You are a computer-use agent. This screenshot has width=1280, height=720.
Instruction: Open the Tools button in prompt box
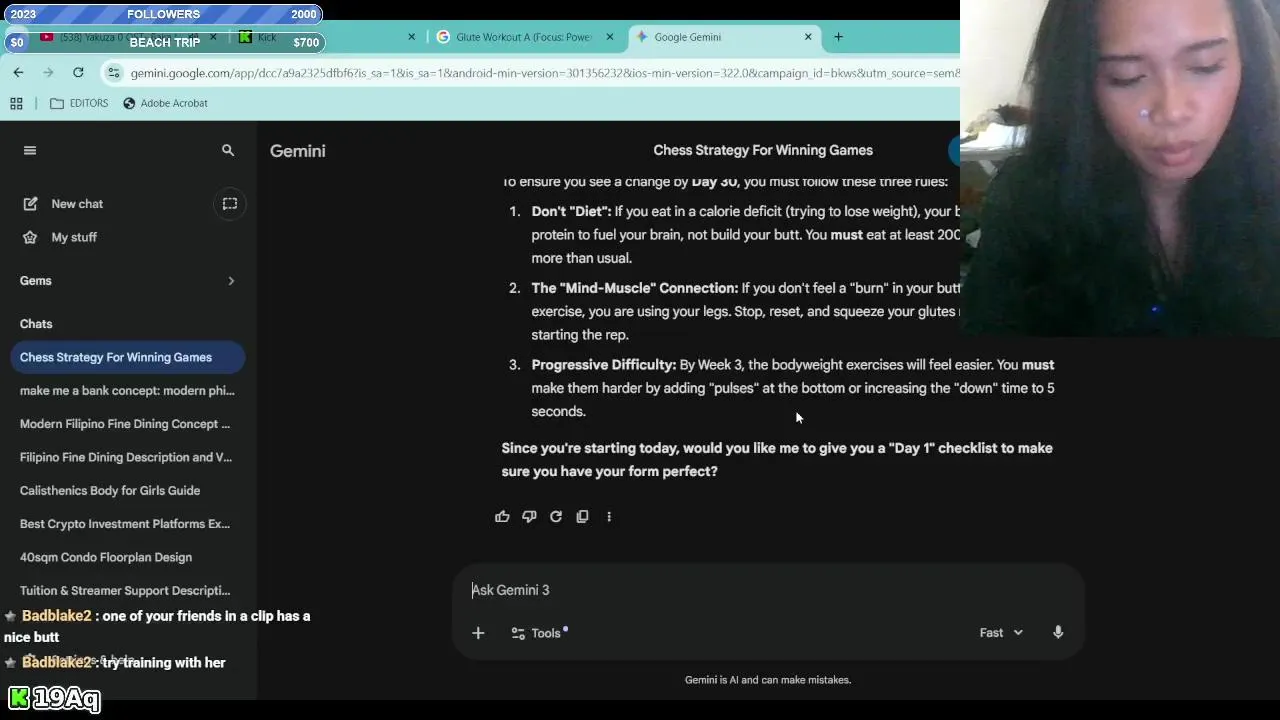coord(538,633)
